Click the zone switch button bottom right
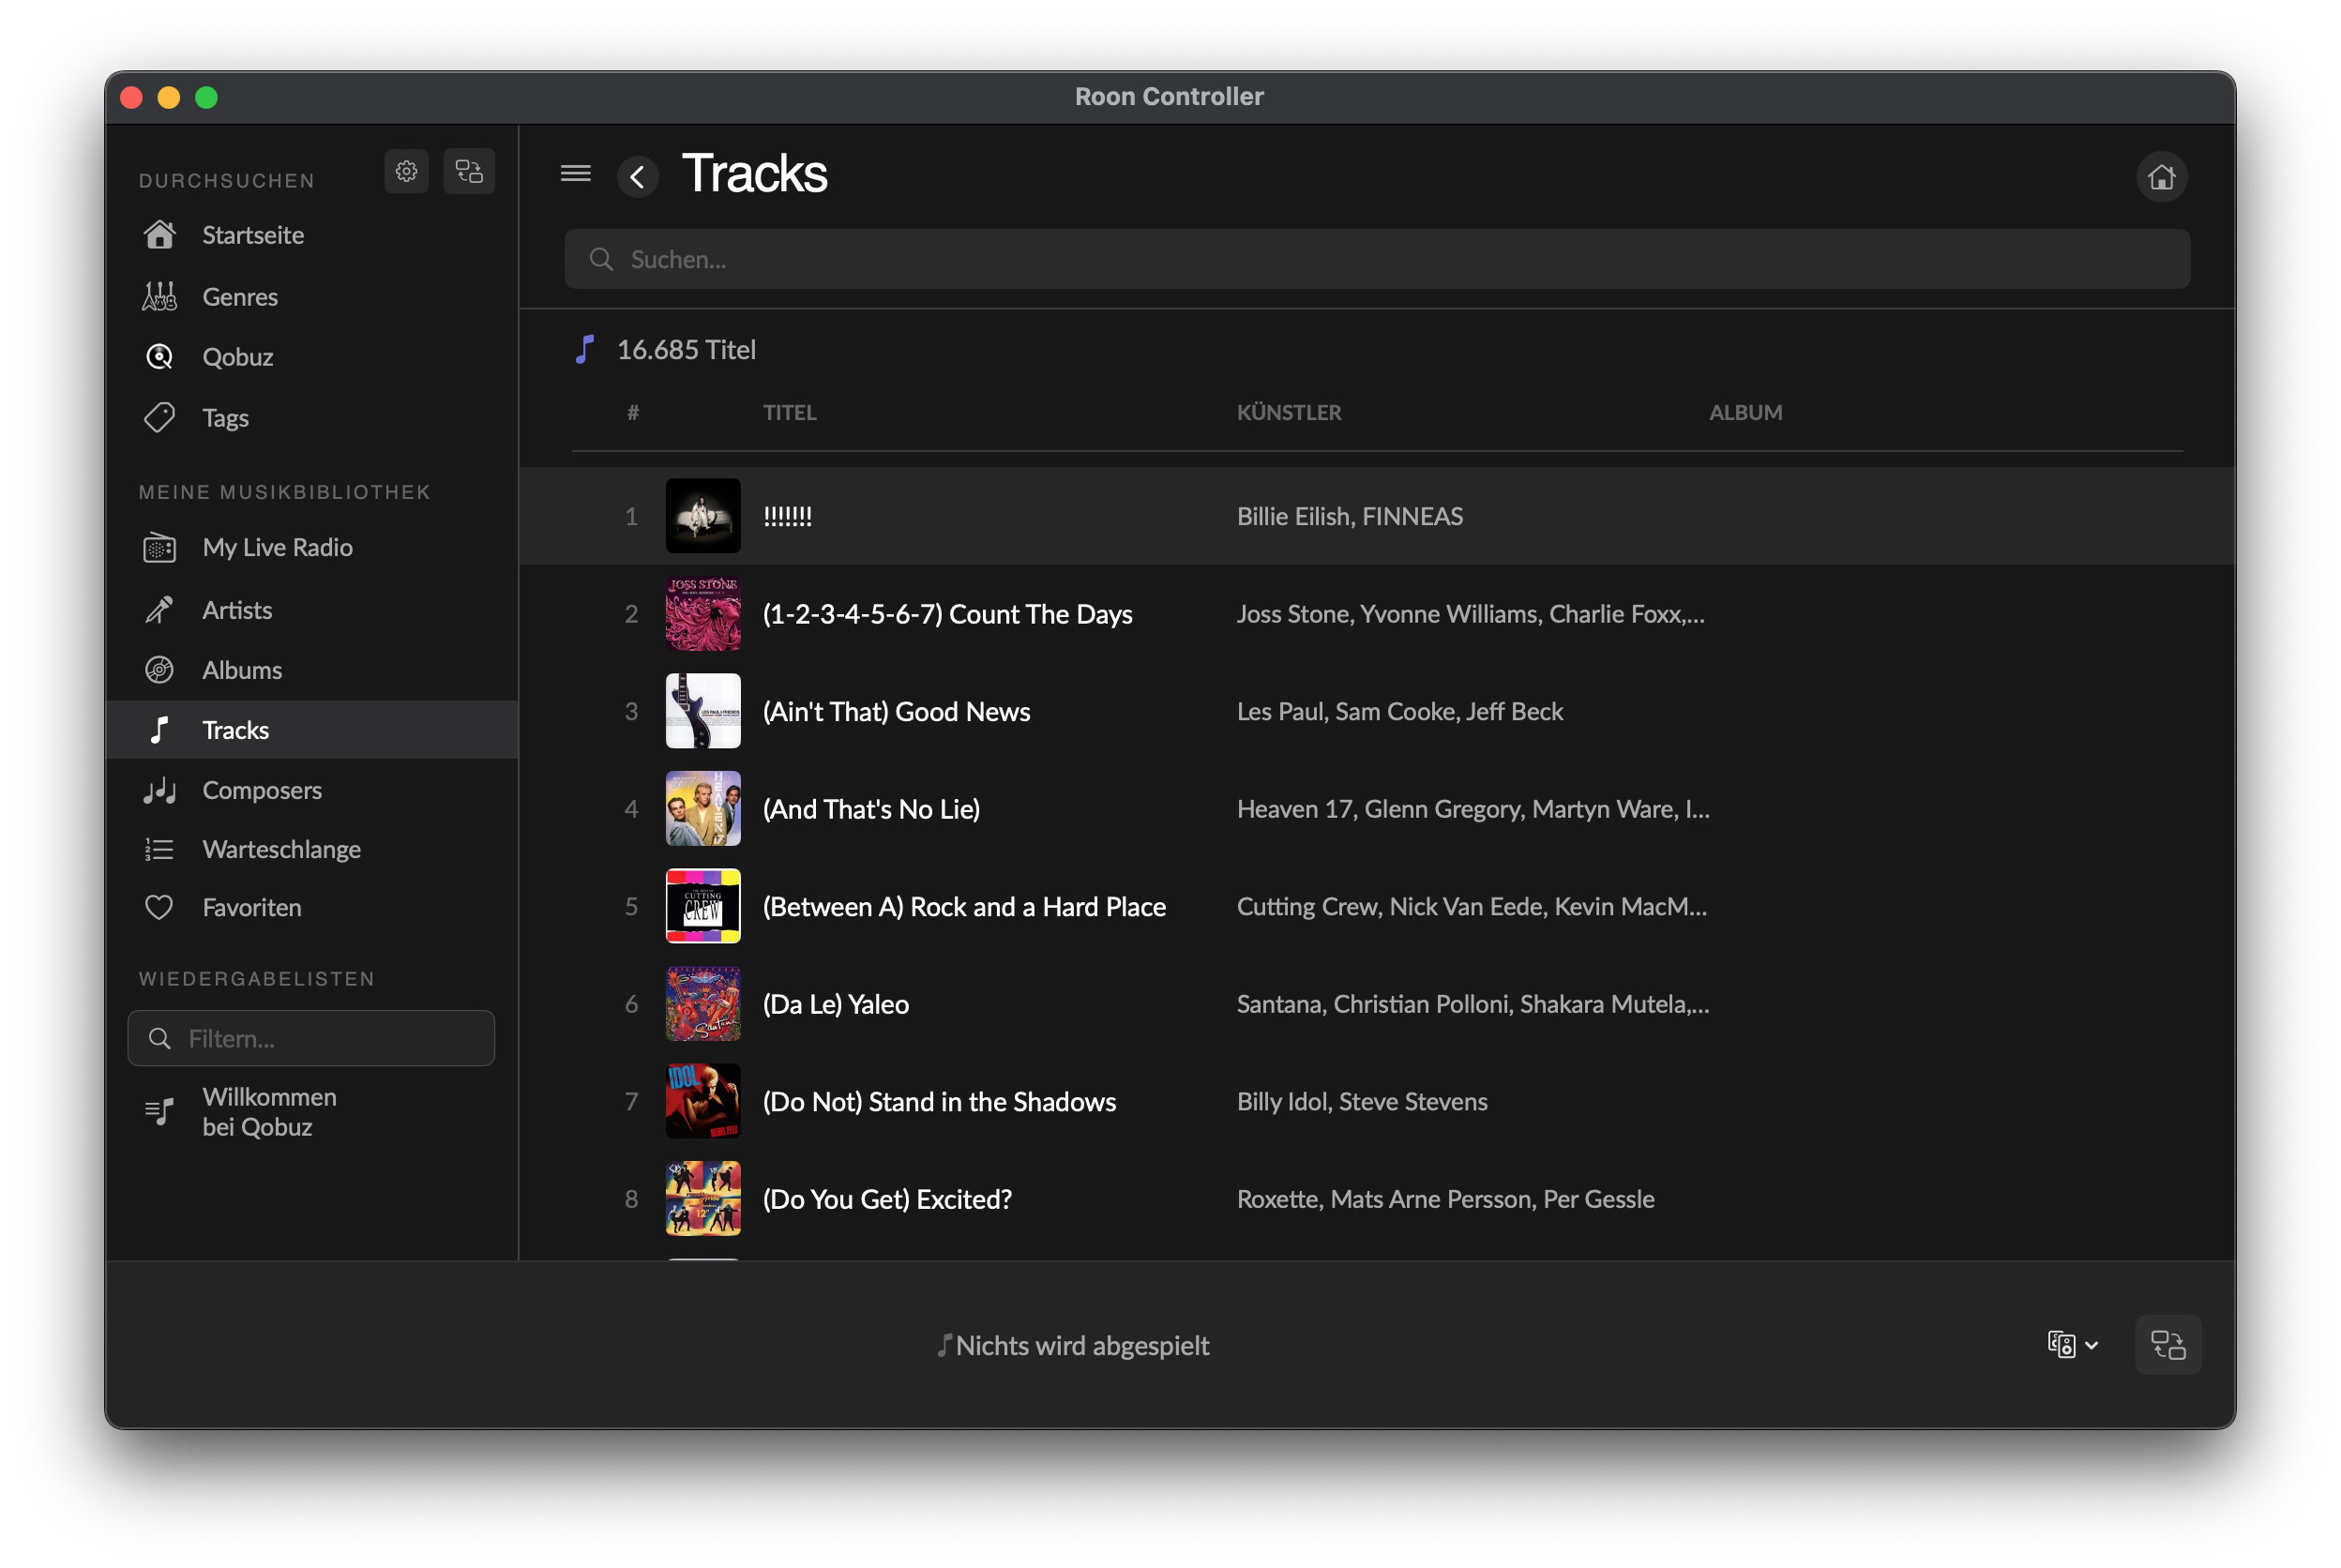The image size is (2341, 1568). coord(2167,1344)
